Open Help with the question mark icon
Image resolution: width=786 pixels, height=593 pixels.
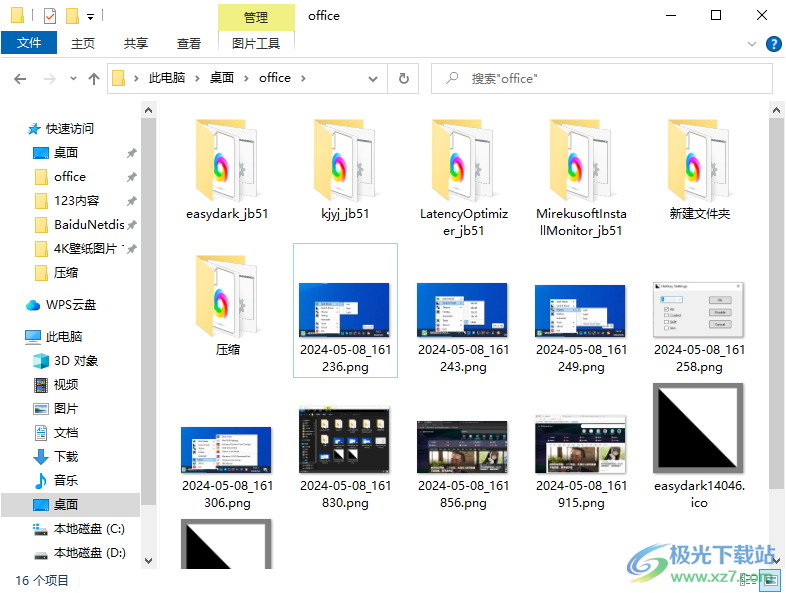[773, 44]
